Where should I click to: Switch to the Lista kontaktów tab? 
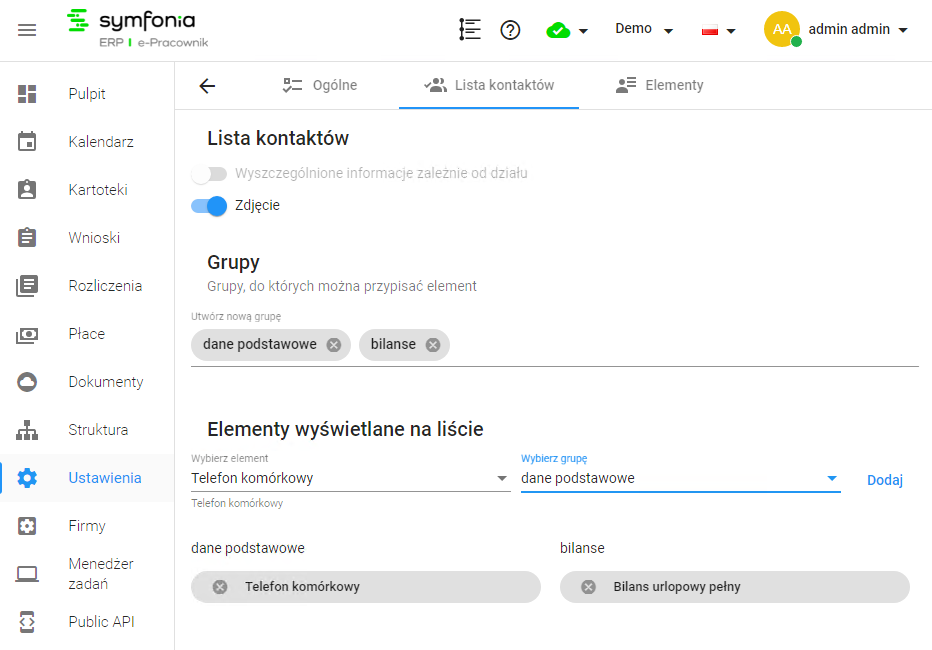(x=489, y=85)
